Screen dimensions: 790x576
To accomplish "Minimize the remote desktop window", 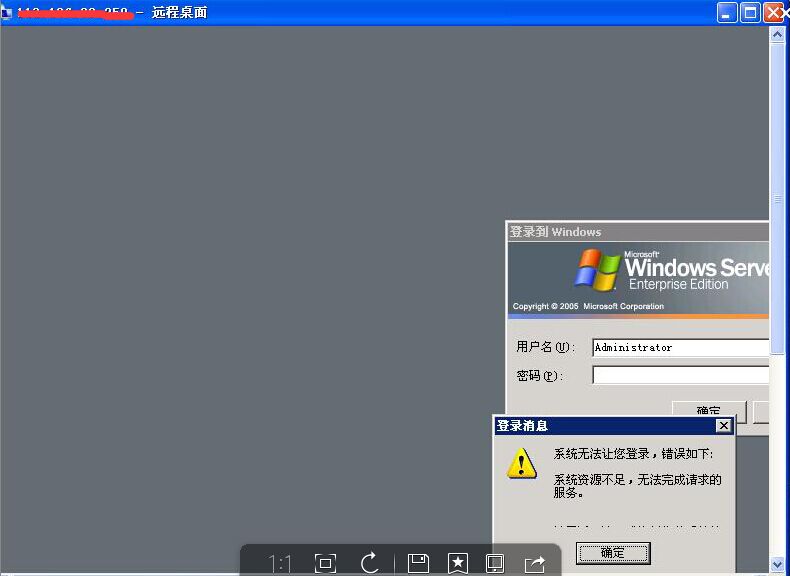I will pyautogui.click(x=727, y=13).
